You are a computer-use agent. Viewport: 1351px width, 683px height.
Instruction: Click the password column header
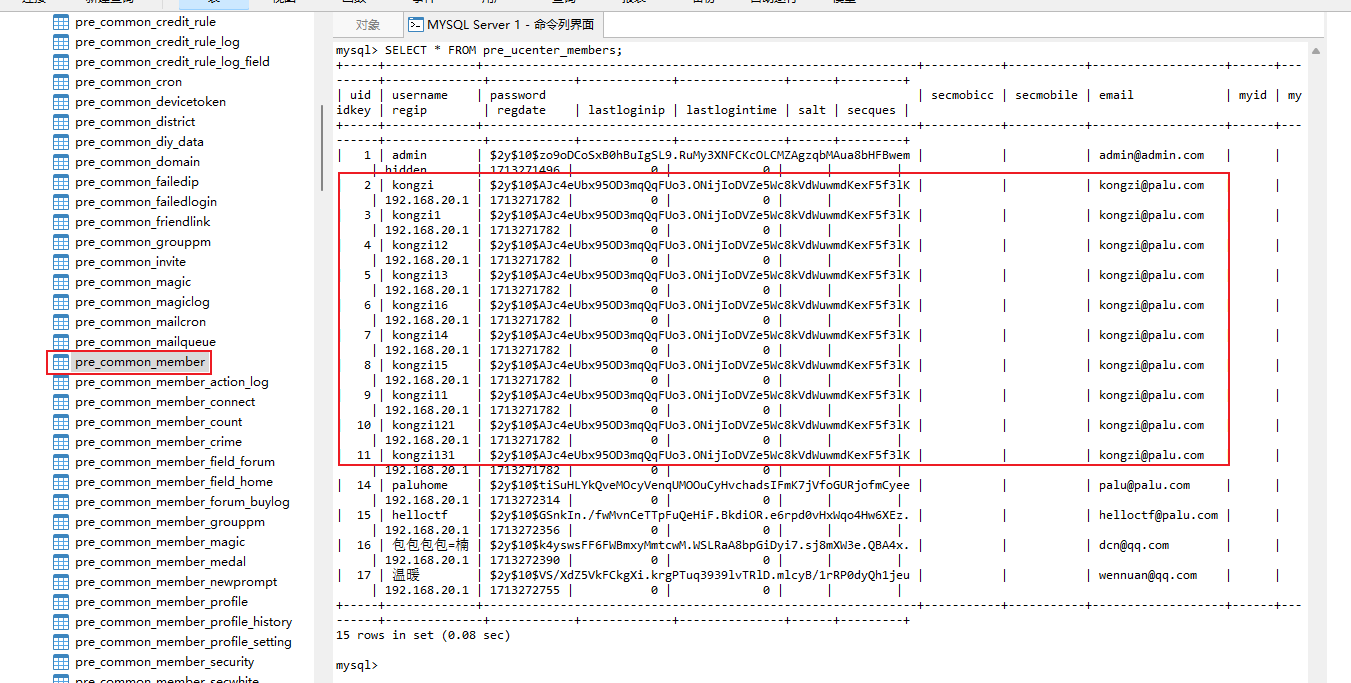(x=518, y=95)
